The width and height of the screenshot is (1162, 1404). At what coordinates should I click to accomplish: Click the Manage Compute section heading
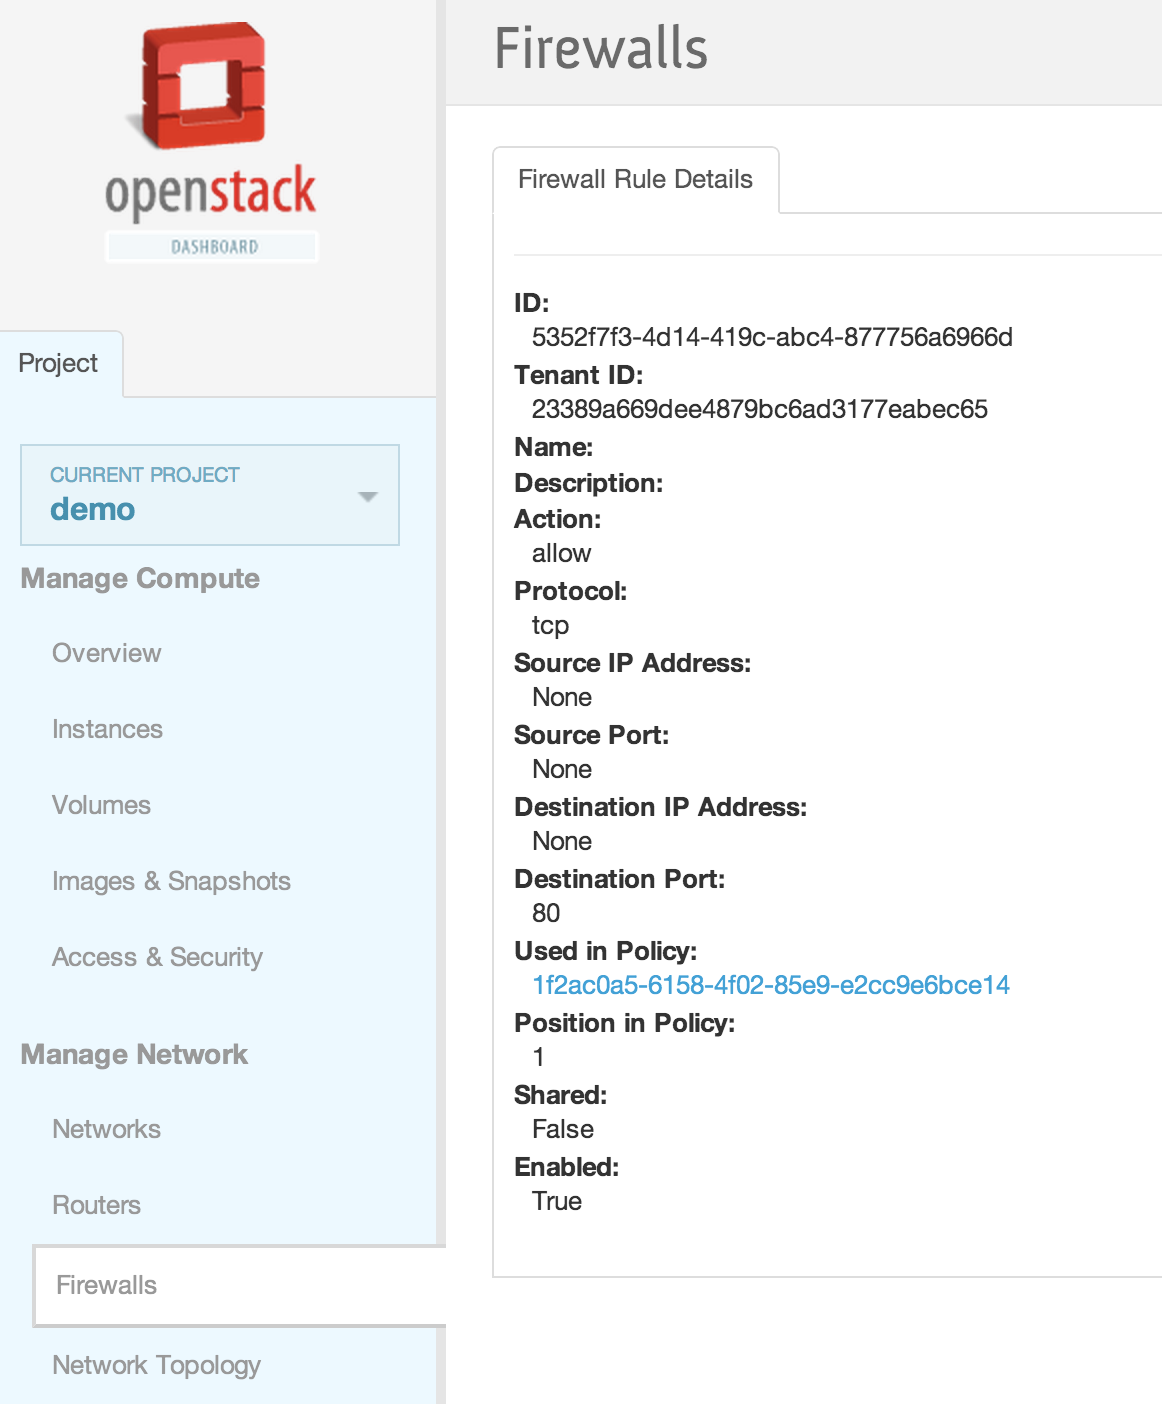click(140, 578)
